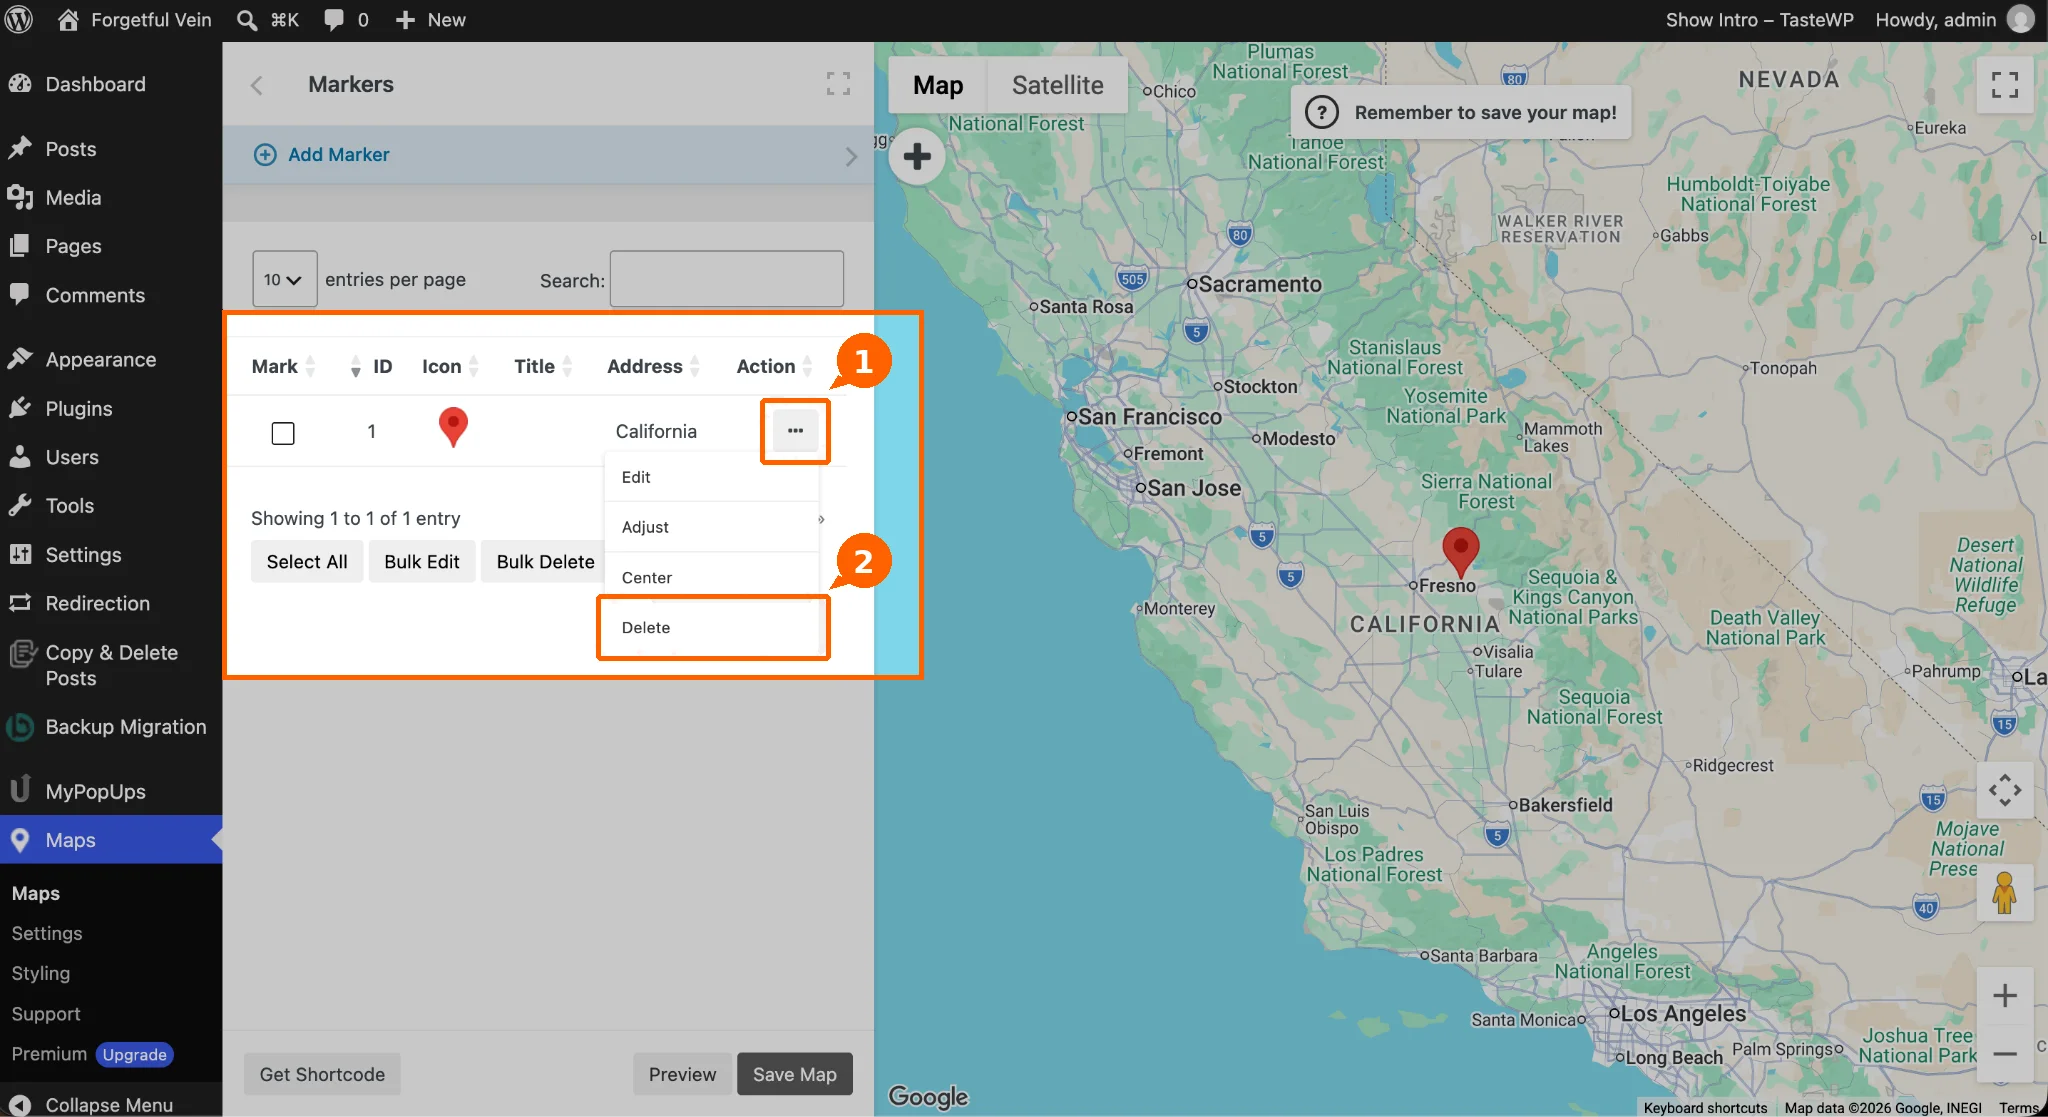Click Show Intro – TasteWP link
The height and width of the screenshot is (1117, 2048).
1759,20
